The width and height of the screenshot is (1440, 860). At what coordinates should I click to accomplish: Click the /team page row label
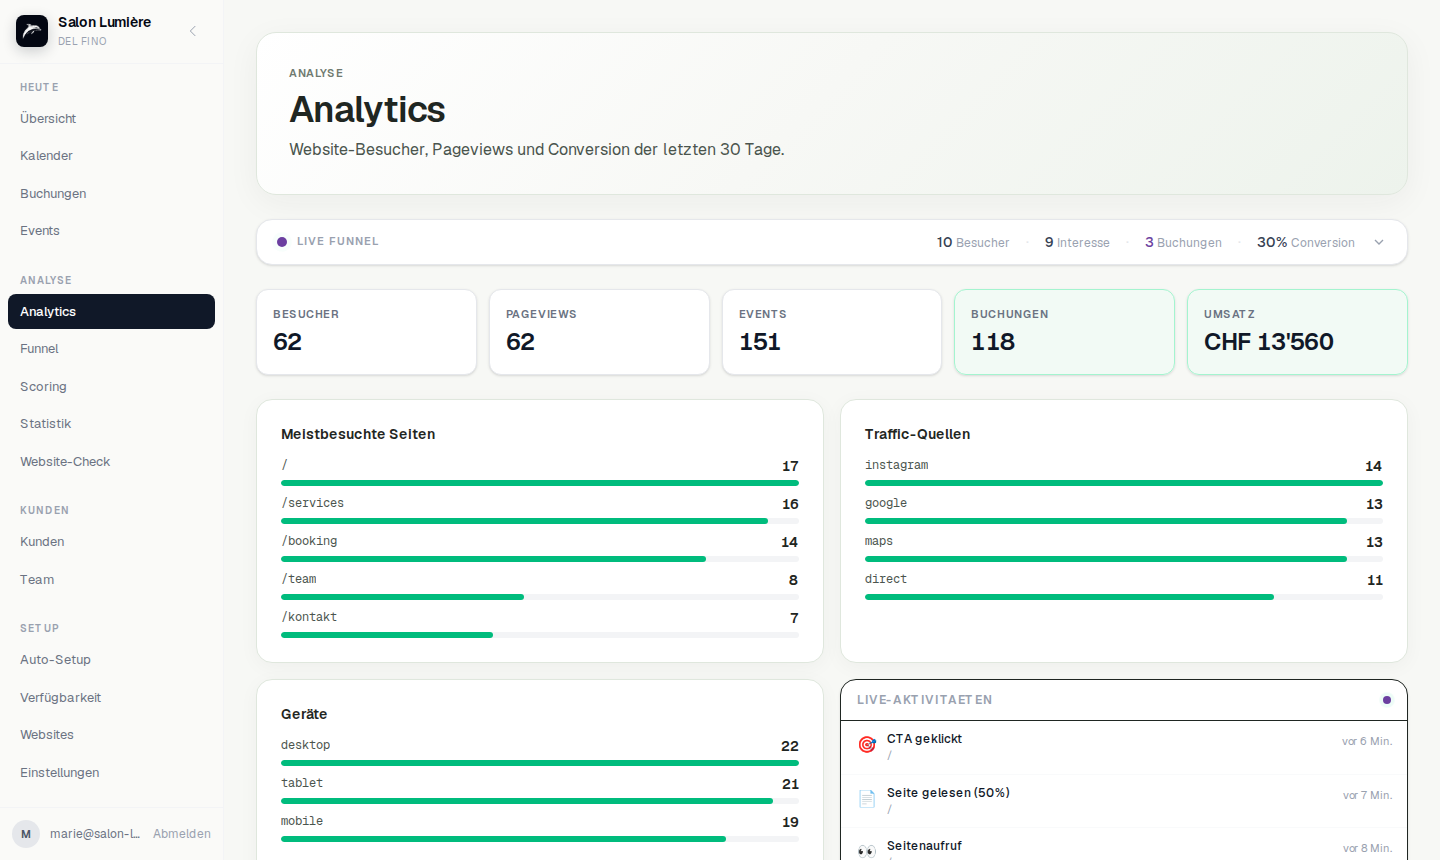(x=299, y=579)
